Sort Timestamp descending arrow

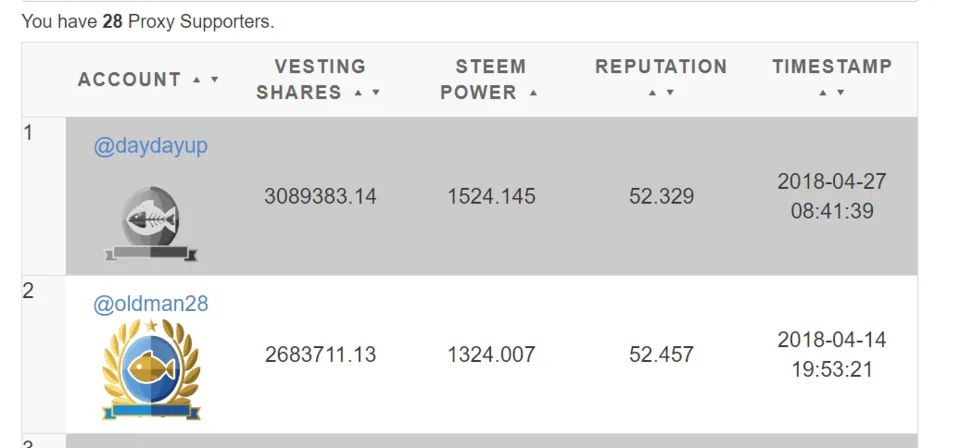(841, 93)
